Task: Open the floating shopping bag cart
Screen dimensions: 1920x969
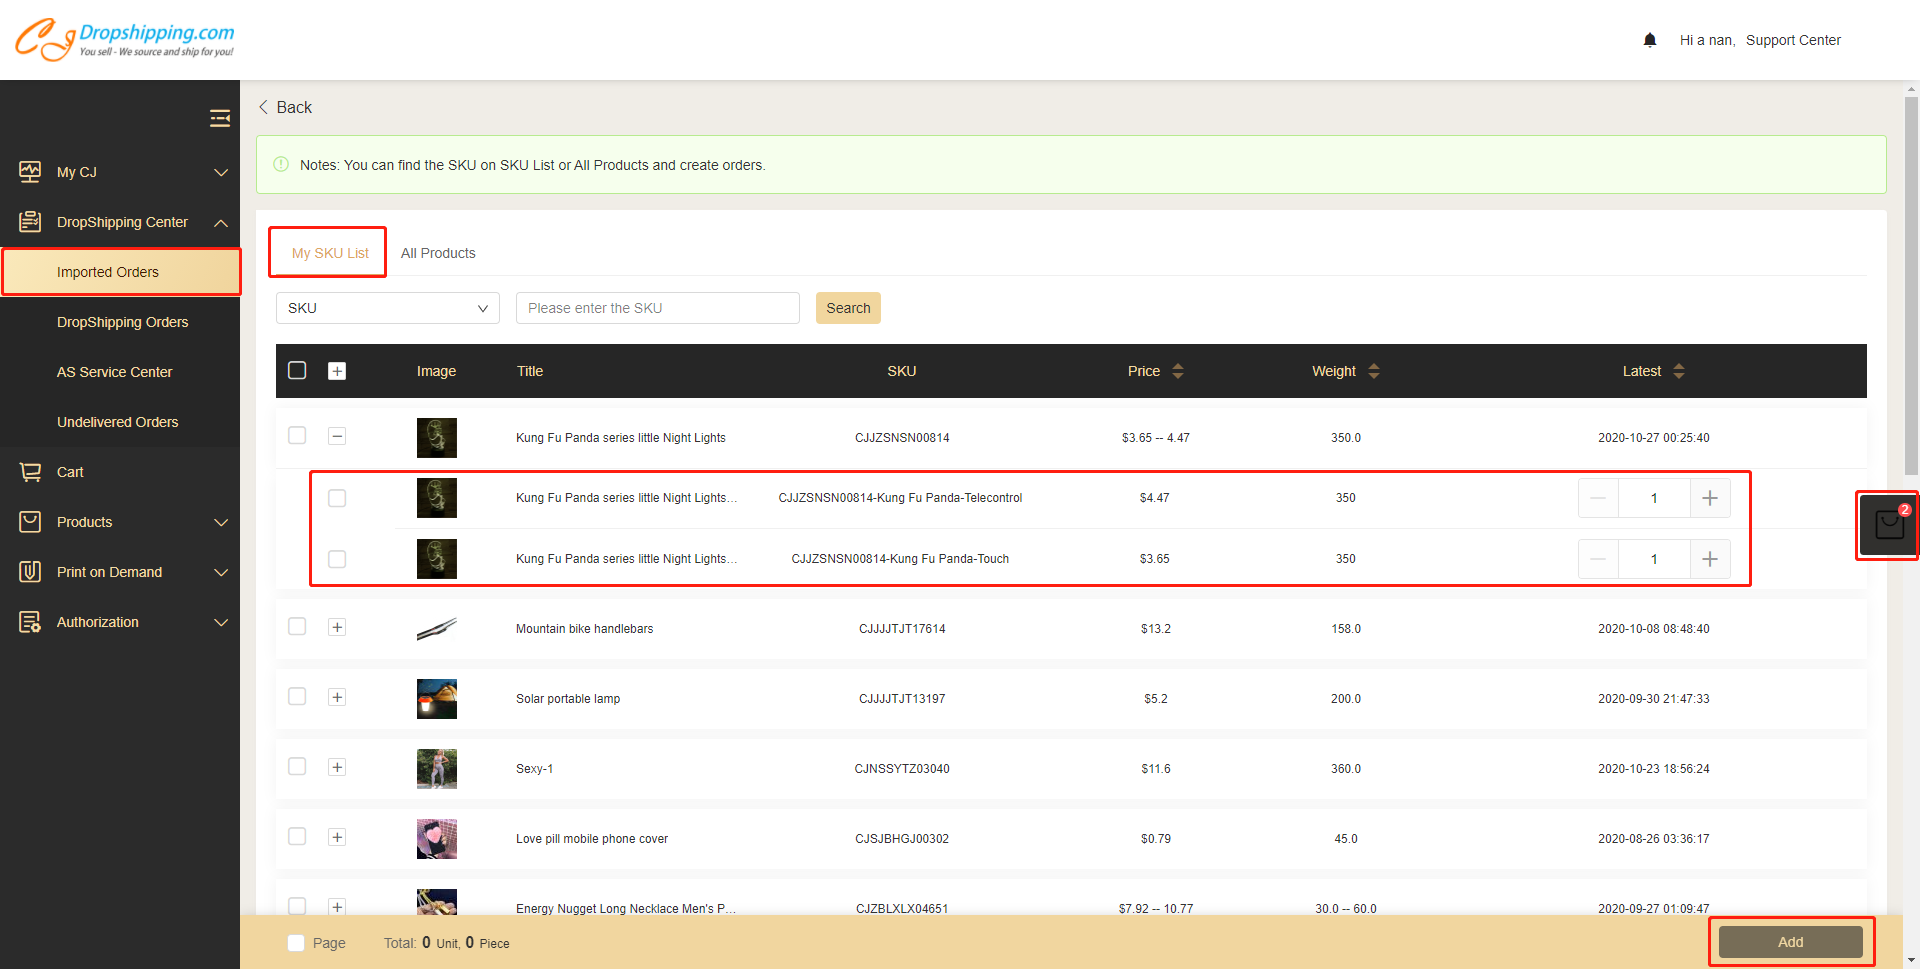Action: tap(1888, 525)
